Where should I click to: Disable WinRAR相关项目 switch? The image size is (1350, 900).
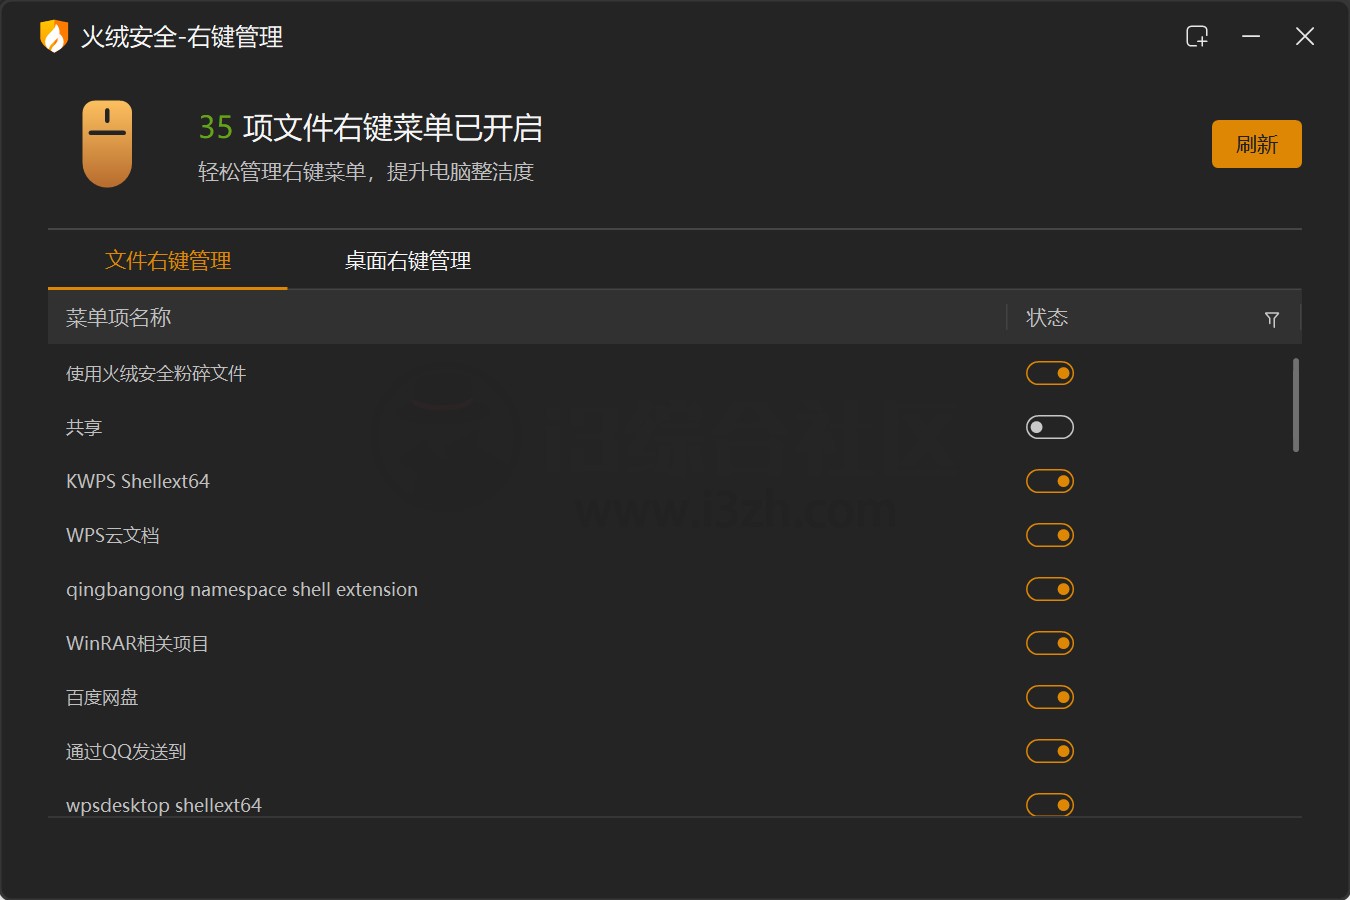(1050, 643)
